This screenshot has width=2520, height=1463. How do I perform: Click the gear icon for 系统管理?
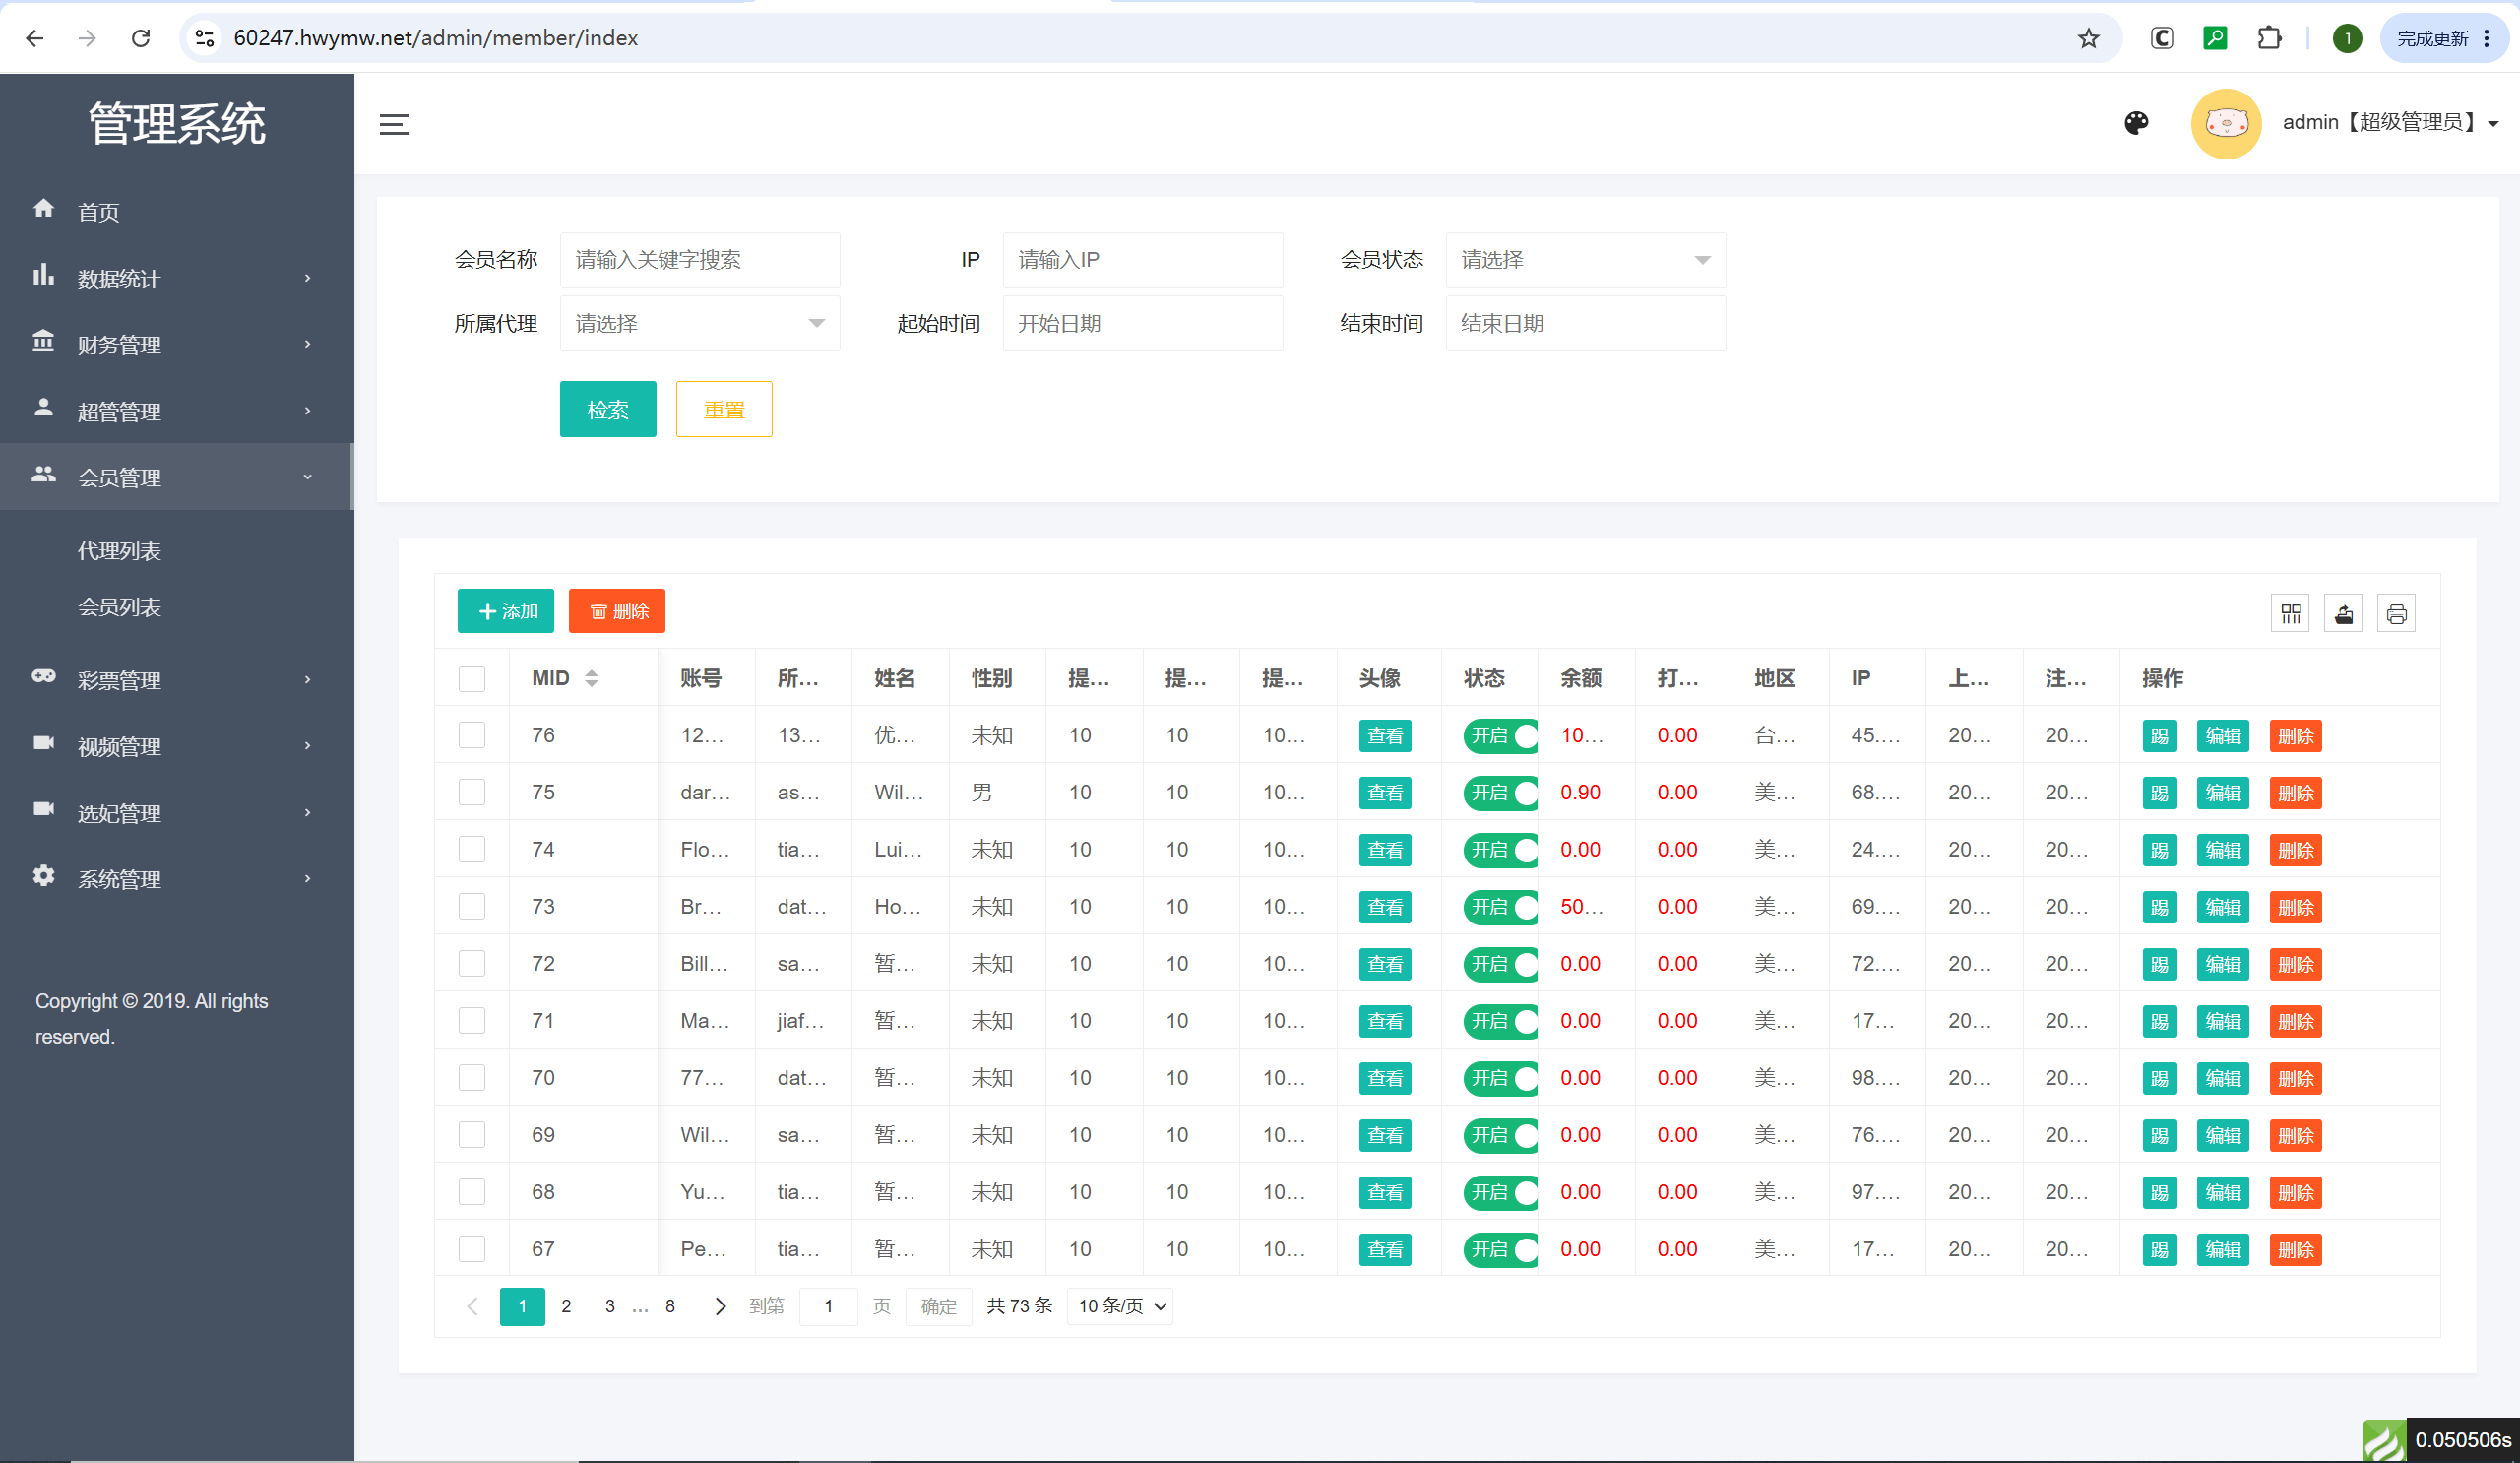[44, 875]
